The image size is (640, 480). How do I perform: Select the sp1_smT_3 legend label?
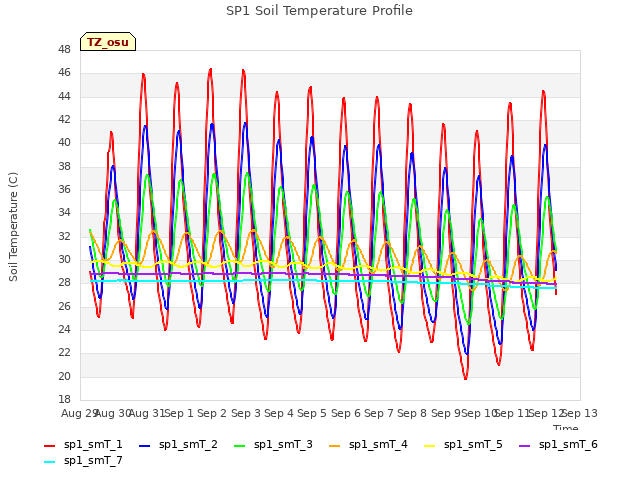283,445
